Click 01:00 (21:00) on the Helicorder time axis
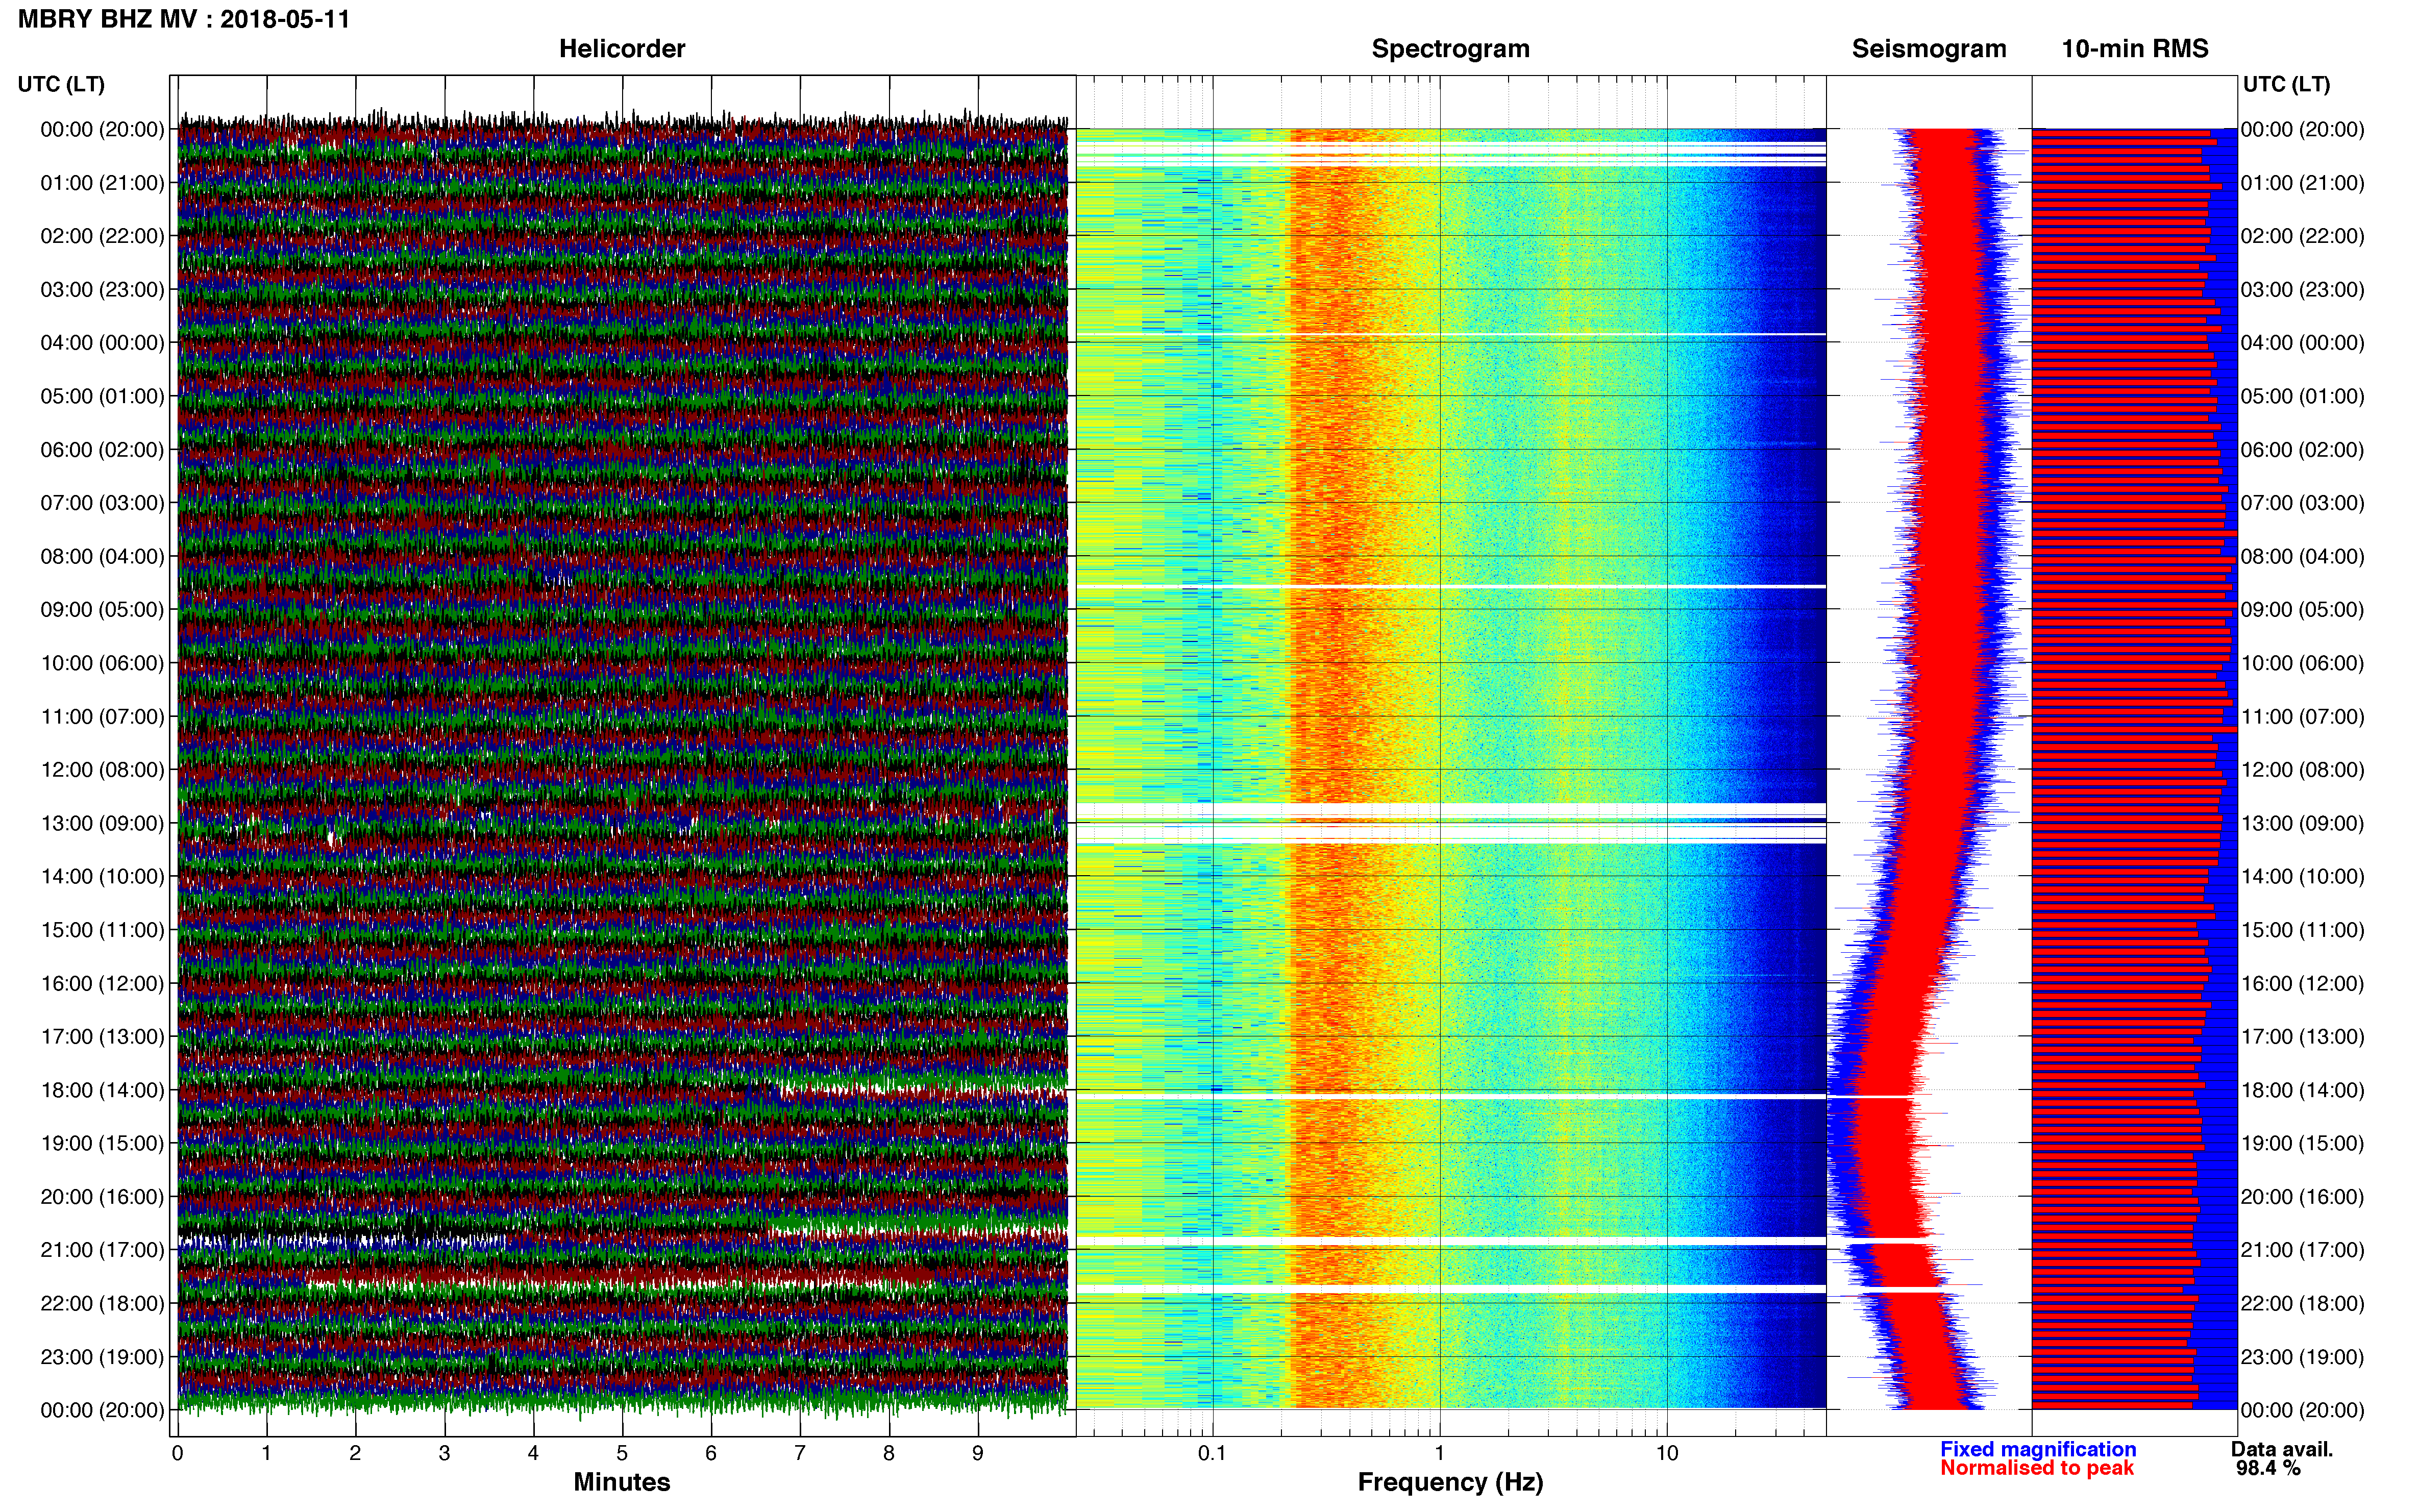 102,183
